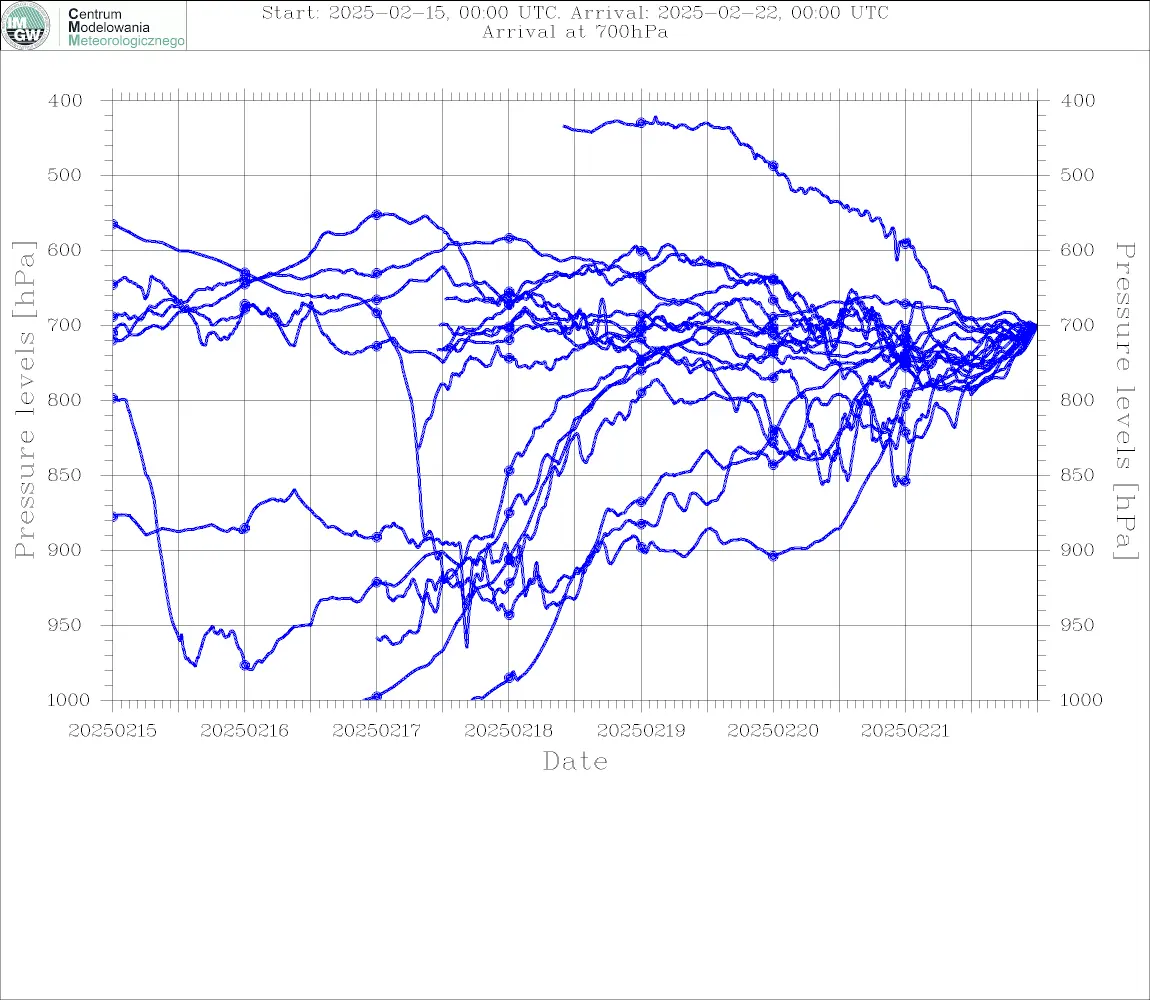Click the left axis 600 label
This screenshot has height=1000, width=1150.
click(x=65, y=250)
